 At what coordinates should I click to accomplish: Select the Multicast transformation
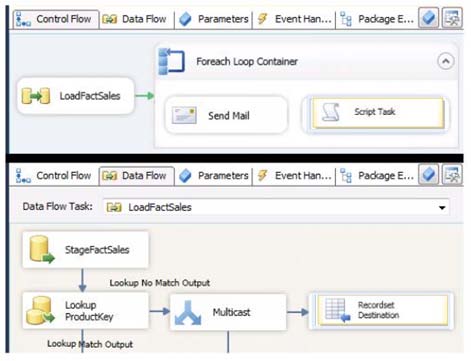[228, 312]
